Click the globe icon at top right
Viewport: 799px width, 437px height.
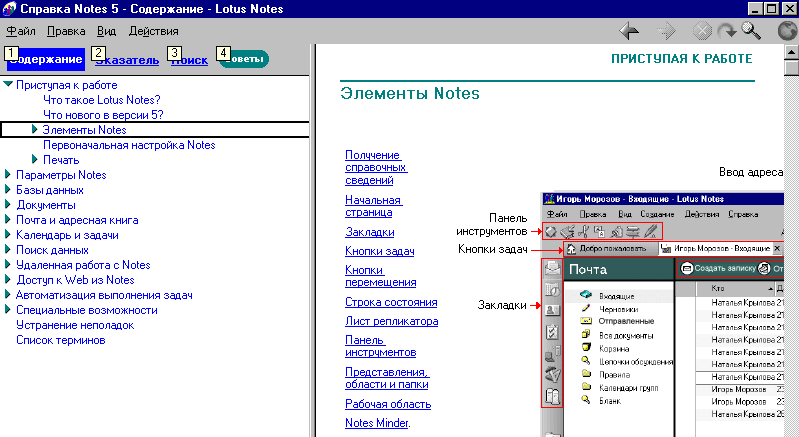point(788,31)
